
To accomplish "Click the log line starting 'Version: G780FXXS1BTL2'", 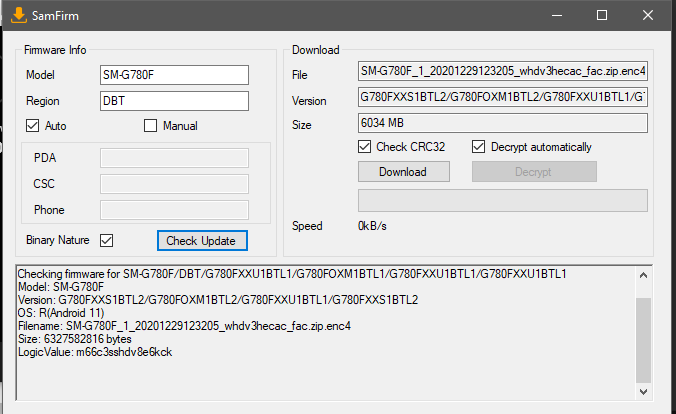I will 218,300.
